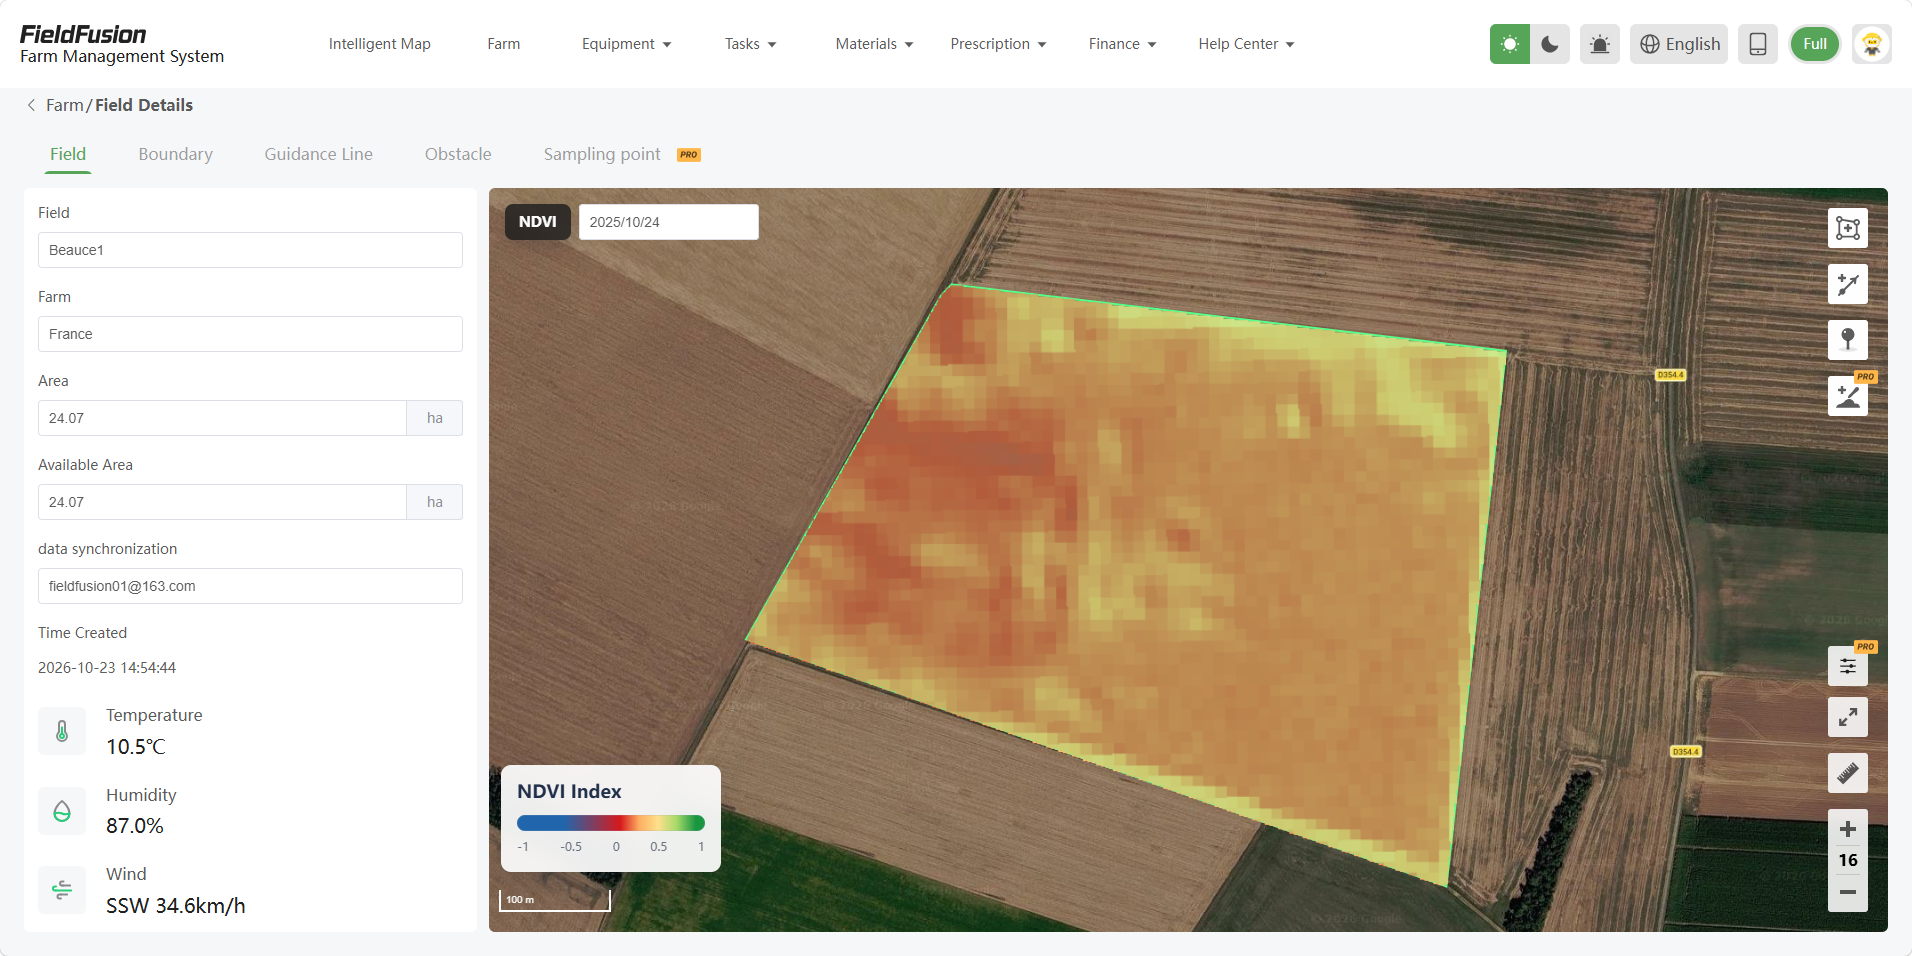This screenshot has width=1912, height=956.
Task: Click the data synchronization email field
Action: coord(250,586)
